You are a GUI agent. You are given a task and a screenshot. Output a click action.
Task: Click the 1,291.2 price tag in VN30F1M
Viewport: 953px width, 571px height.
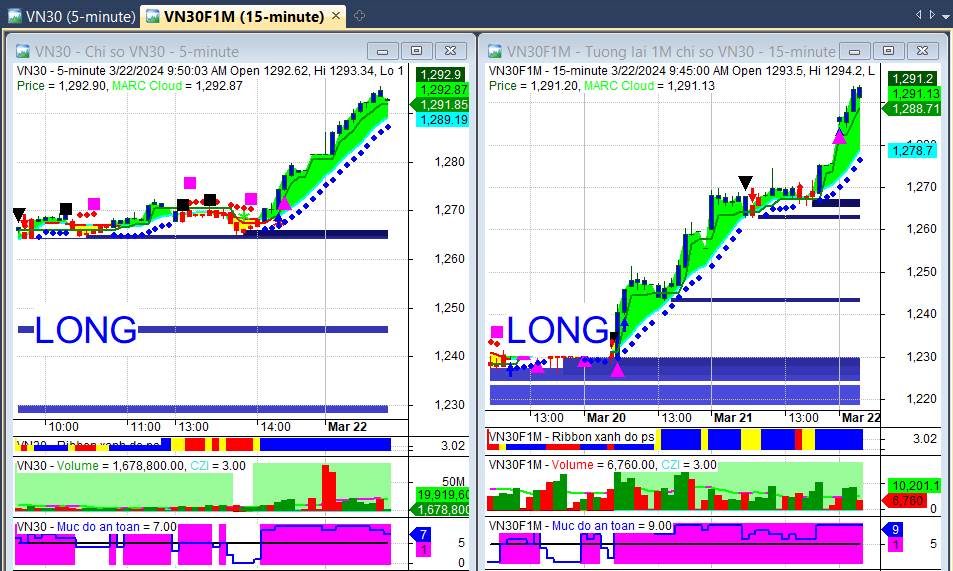(913, 78)
